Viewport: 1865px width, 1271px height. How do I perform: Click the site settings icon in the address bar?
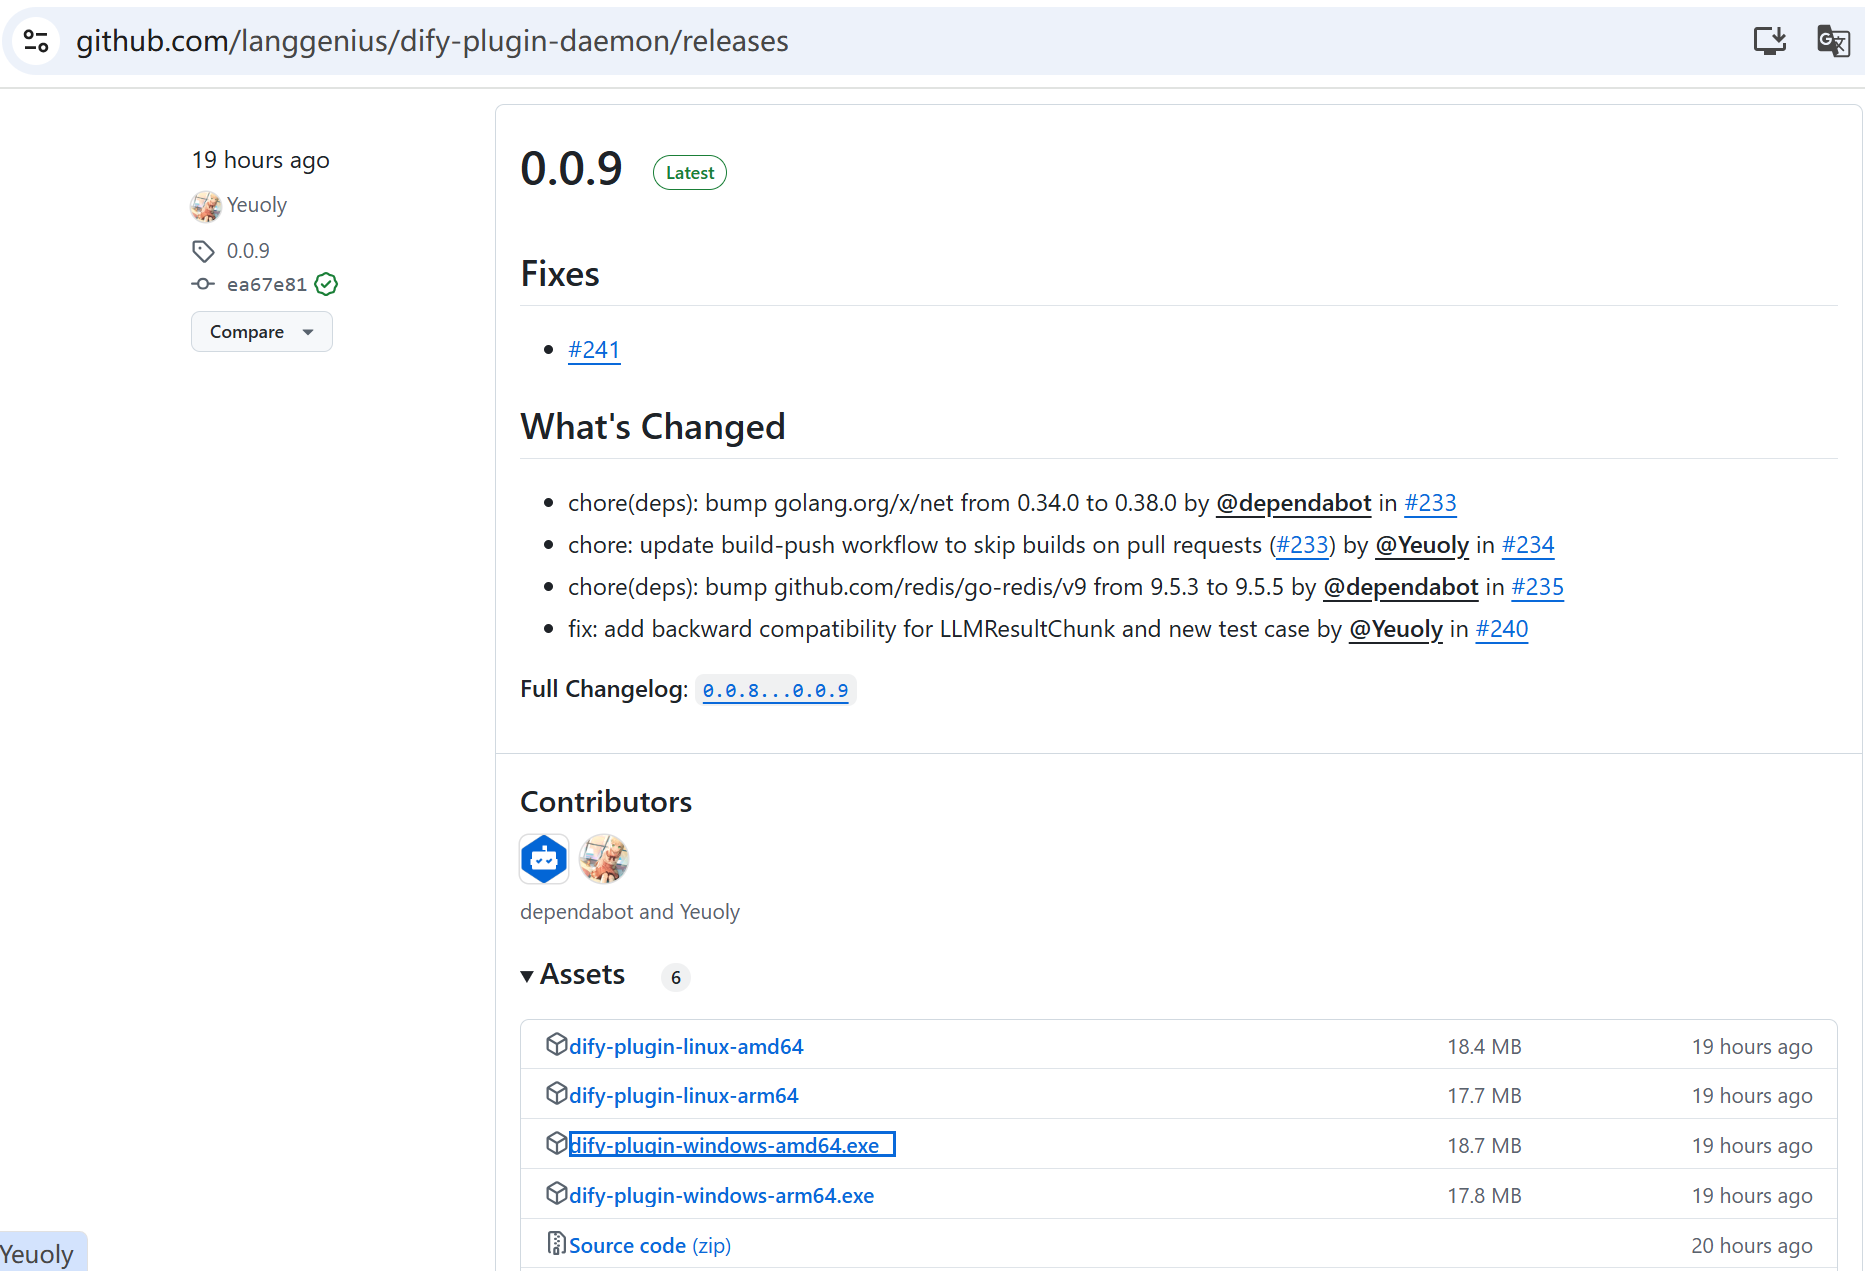point(36,40)
